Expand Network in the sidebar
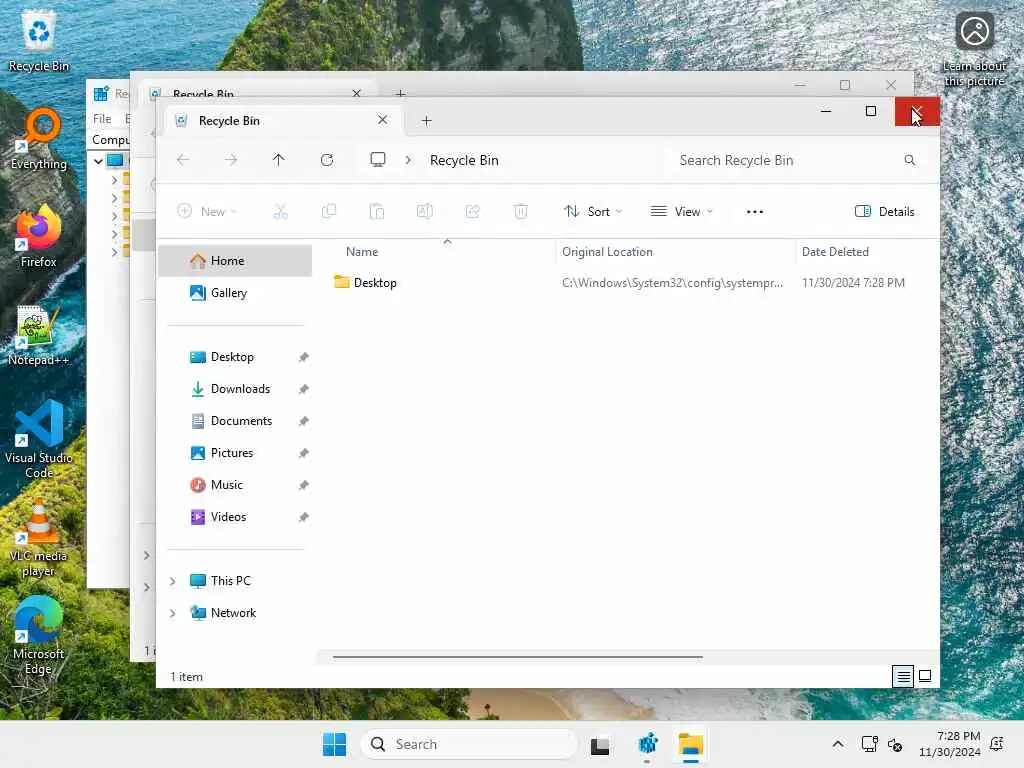1024x768 pixels. pos(172,613)
